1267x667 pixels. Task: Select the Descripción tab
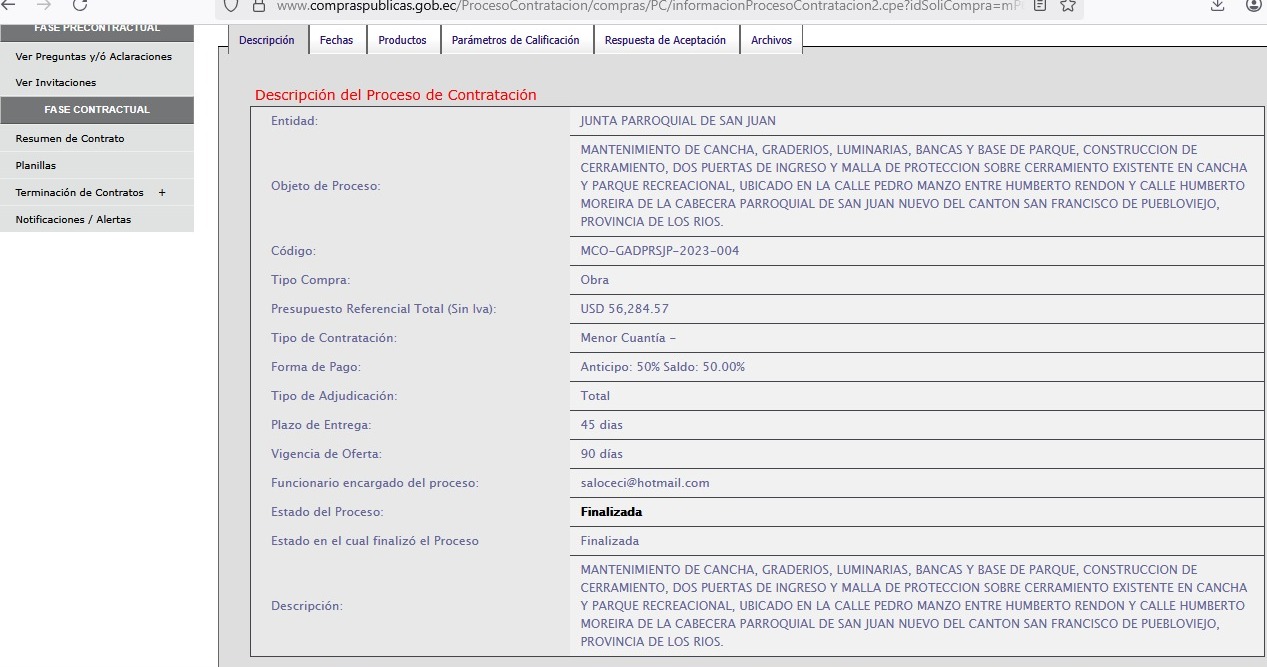click(267, 40)
